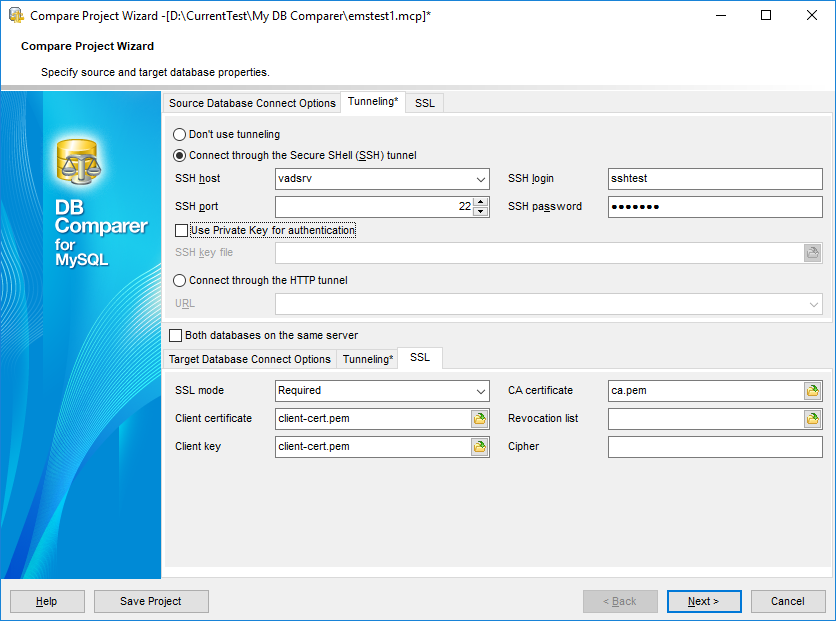
Task: Select Don't use tunneling option
Action: tap(180, 134)
